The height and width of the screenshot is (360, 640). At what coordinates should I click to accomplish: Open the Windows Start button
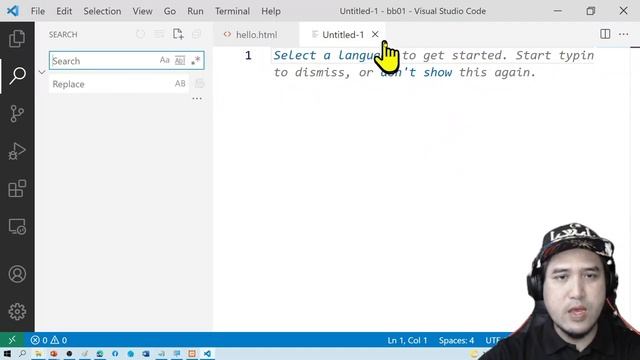(x=7, y=353)
